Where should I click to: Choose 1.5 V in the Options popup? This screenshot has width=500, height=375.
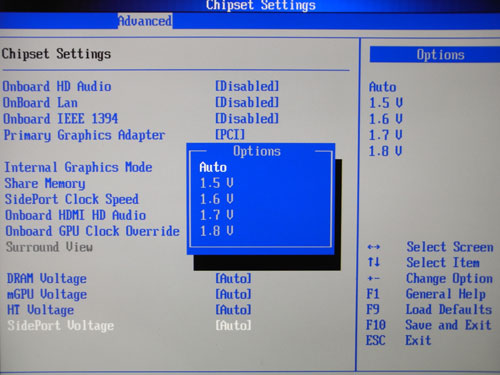[216, 183]
